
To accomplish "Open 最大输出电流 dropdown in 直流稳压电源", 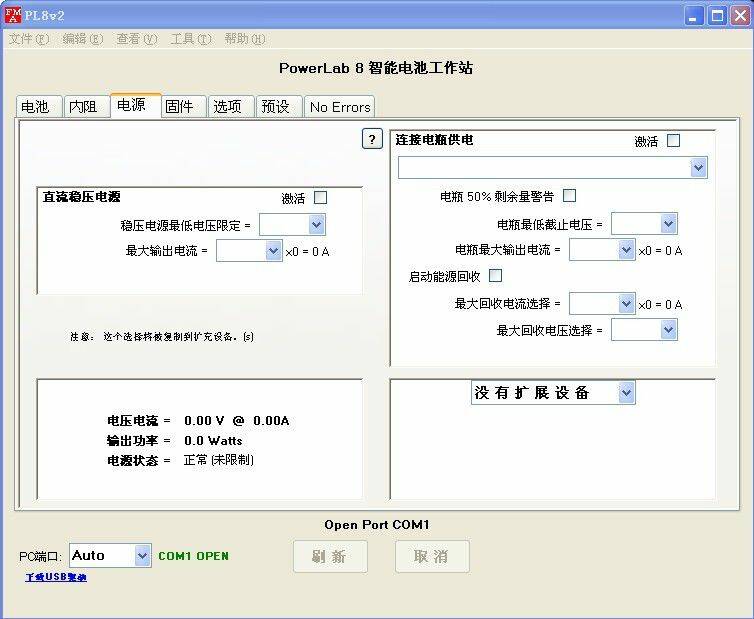I will coord(249,251).
